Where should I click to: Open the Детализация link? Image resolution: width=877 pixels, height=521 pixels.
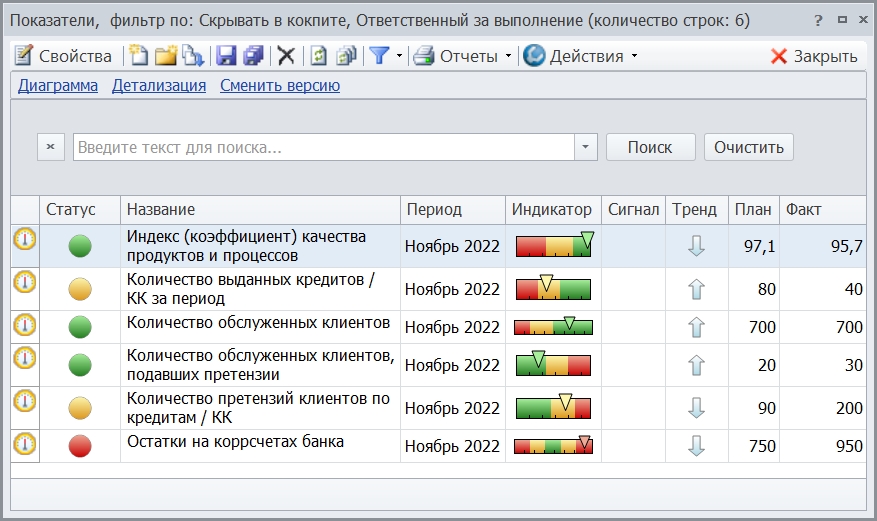point(159,86)
